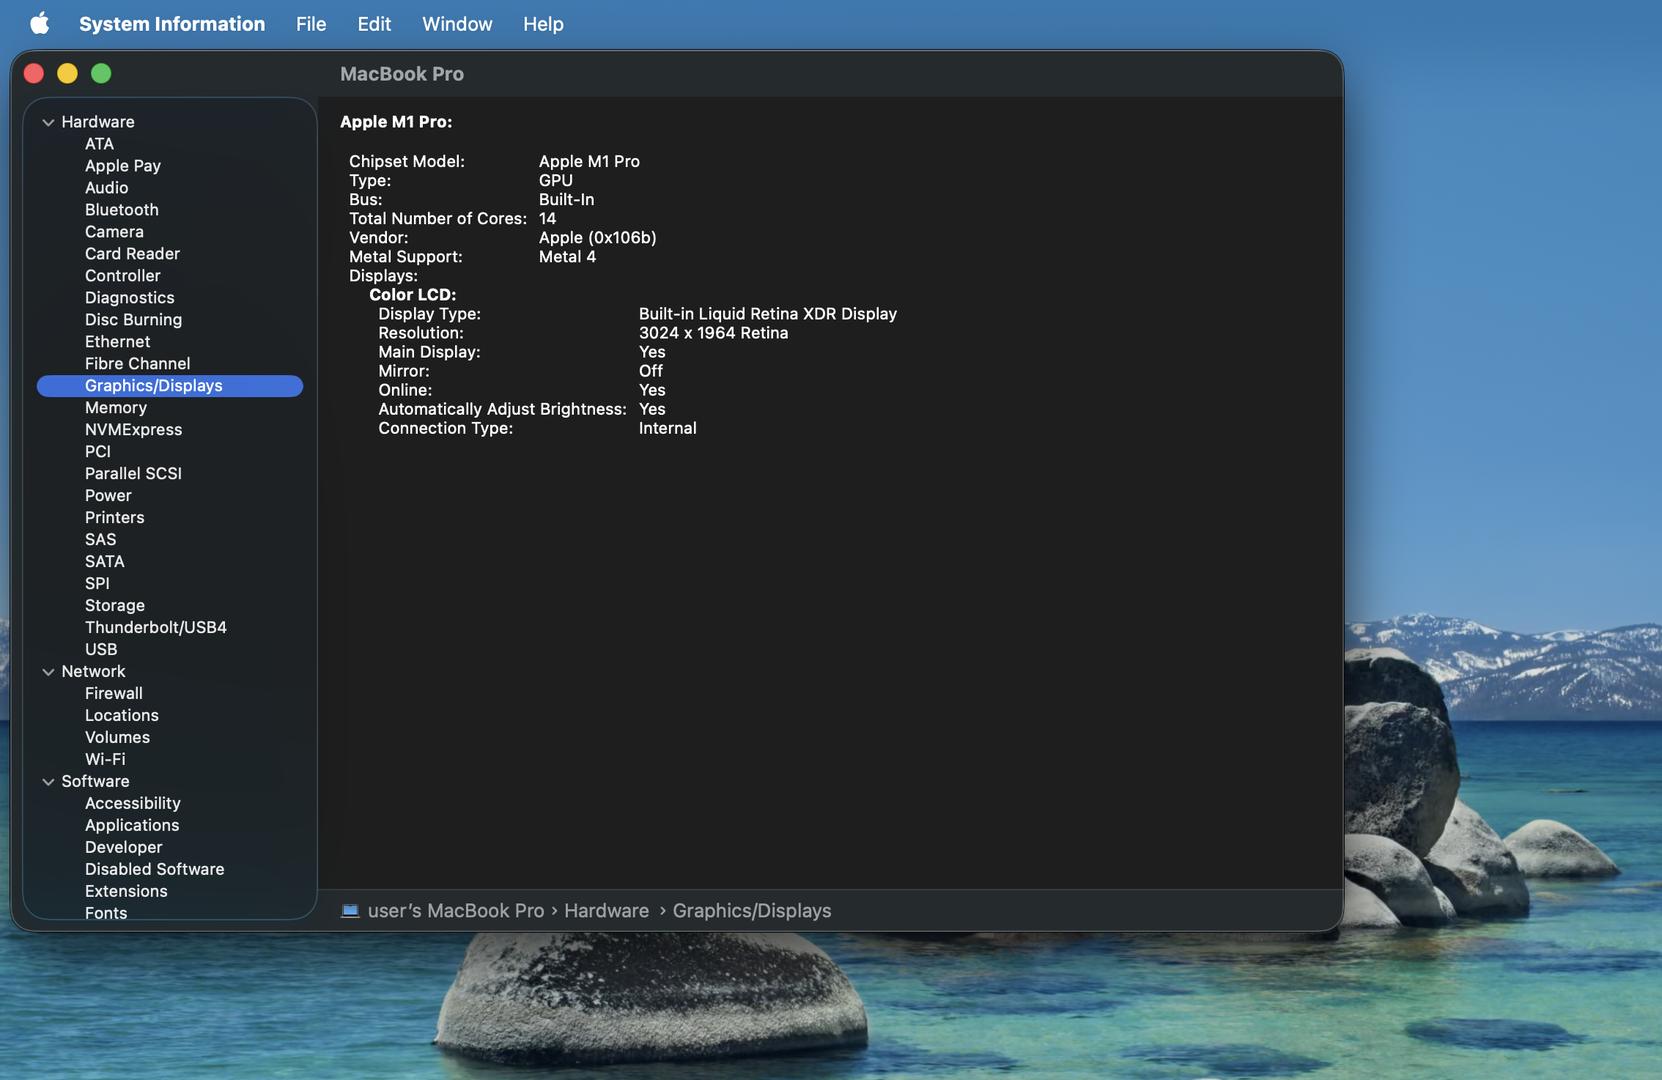Collapse the Hardware section
The image size is (1662, 1080).
tap(48, 122)
